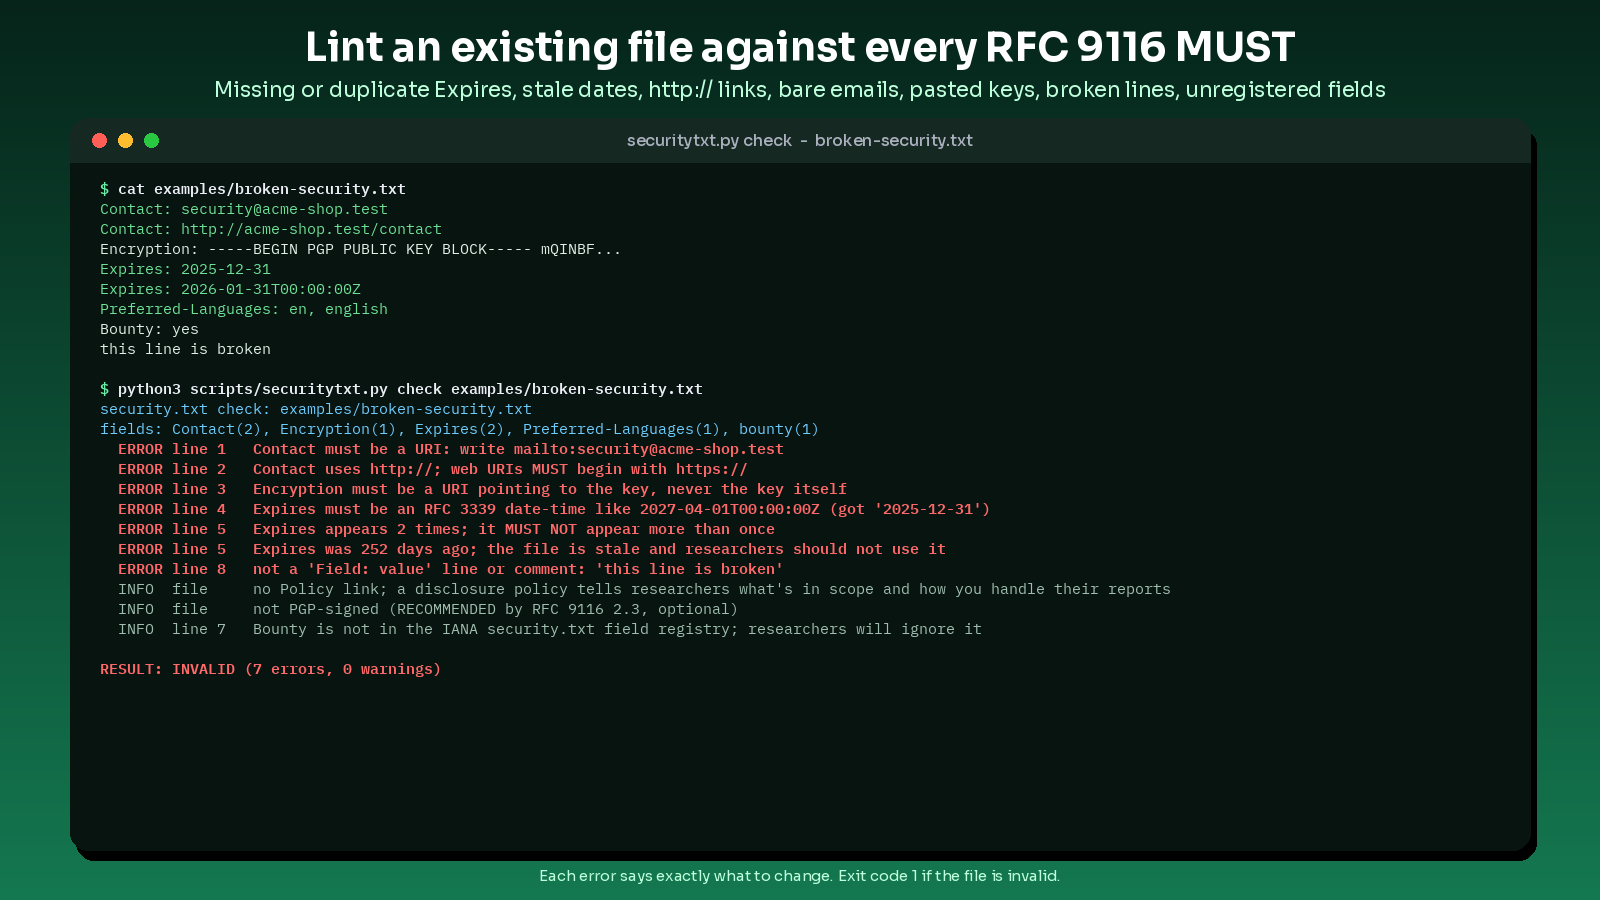Click the ERROR line 1 Contact URI message
Viewport: 1600px width, 900px height.
click(451, 449)
